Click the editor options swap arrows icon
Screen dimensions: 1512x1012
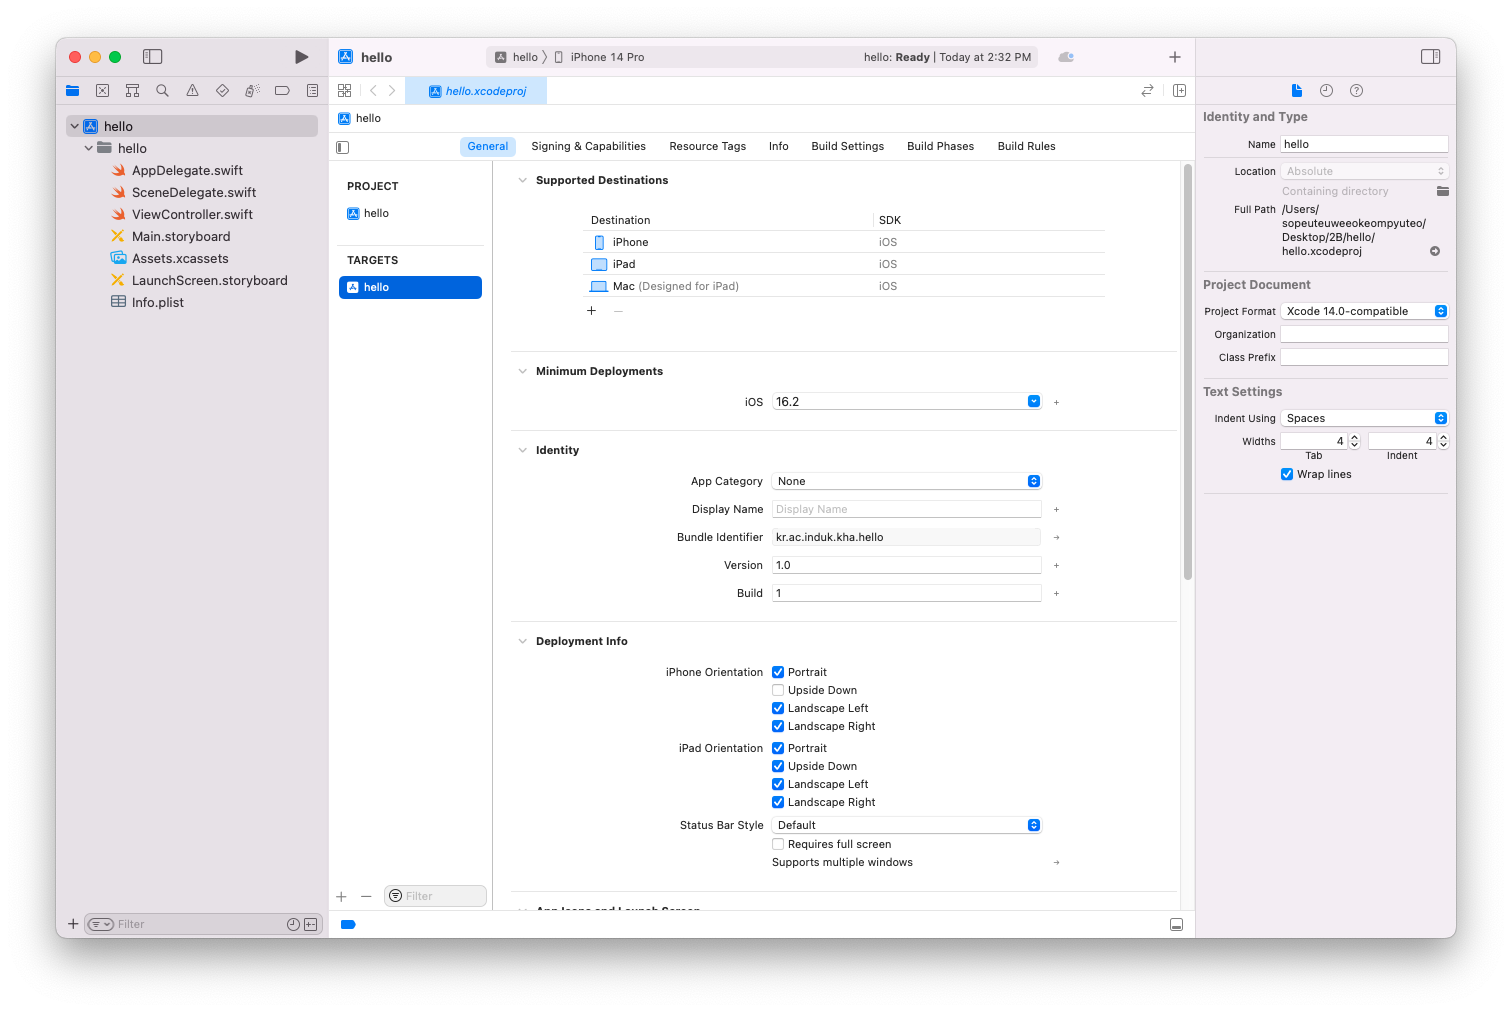[1147, 91]
